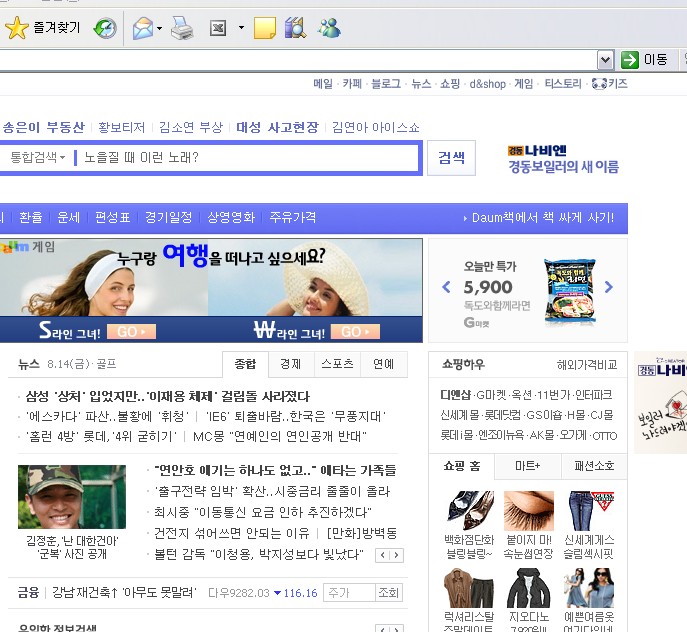Viewport: 687px width, 632px height.
Task: Click next news page arrow button
Action: click(397, 555)
